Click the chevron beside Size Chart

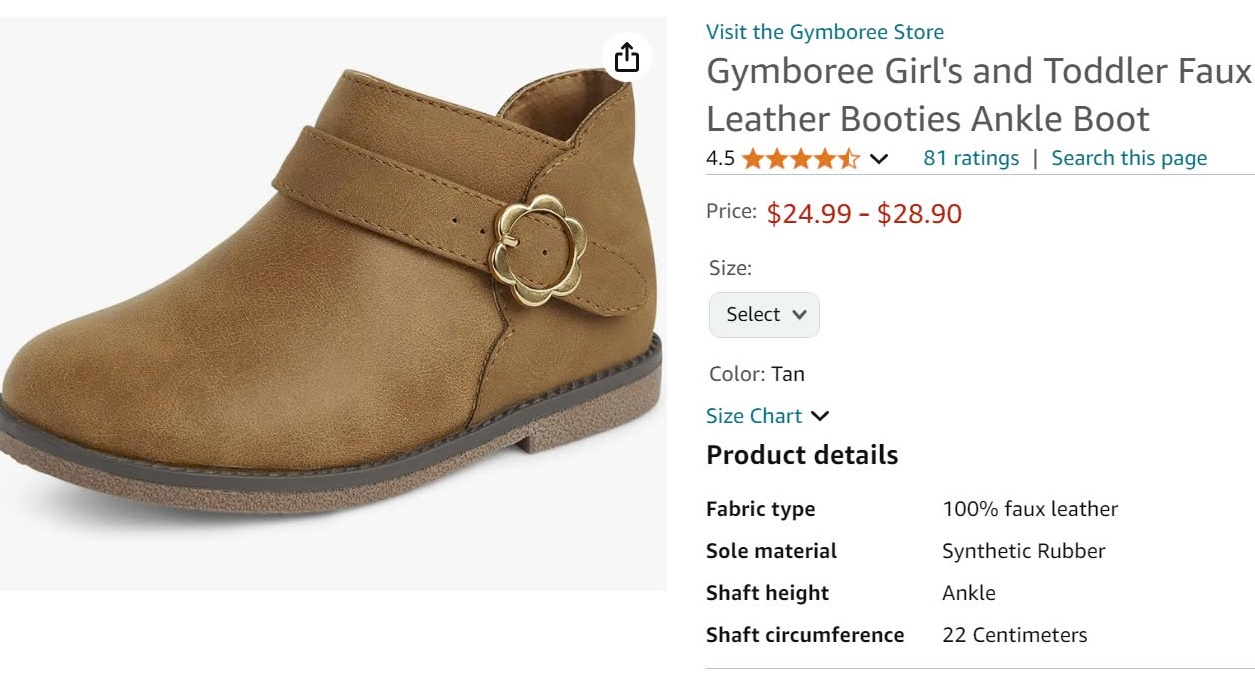point(821,415)
